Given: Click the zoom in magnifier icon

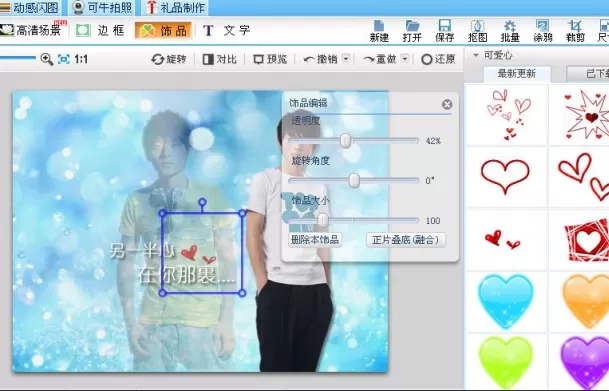Looking at the screenshot, I should (47, 59).
